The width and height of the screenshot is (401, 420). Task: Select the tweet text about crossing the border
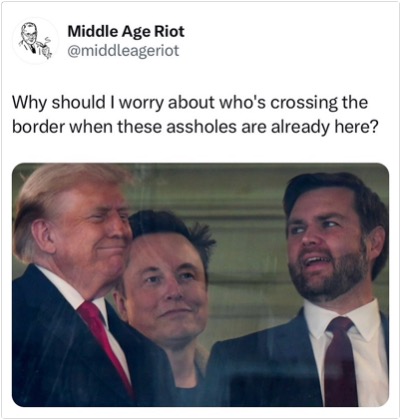[195, 114]
